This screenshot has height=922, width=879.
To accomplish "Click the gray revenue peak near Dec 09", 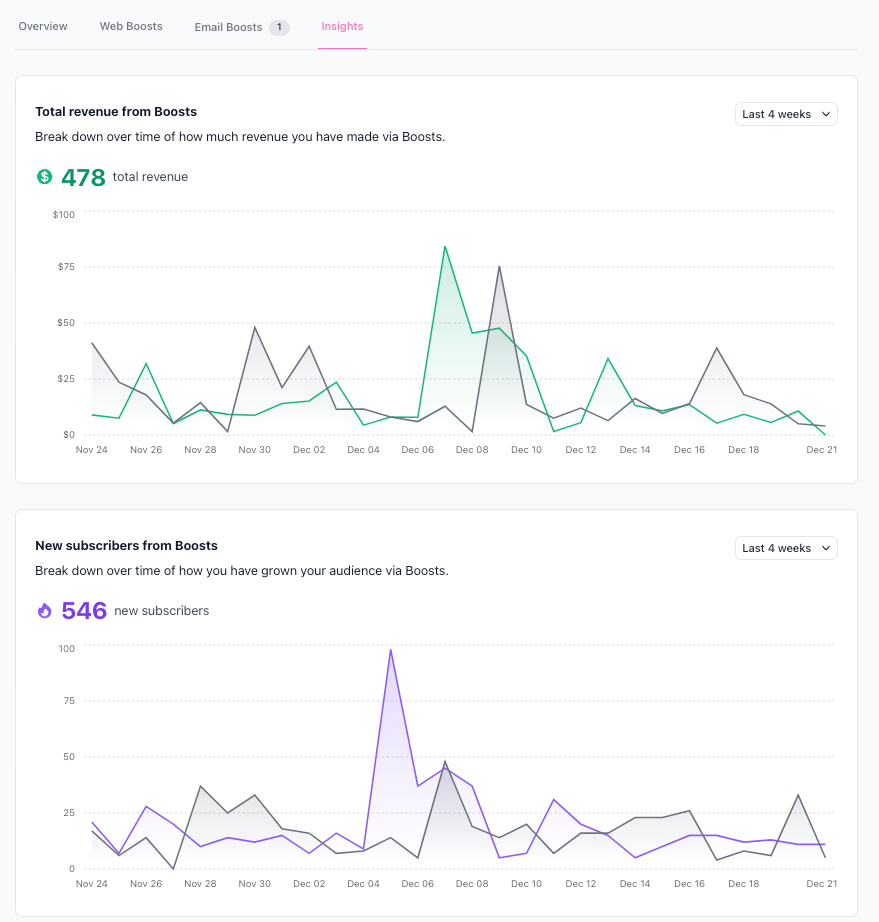I will [x=499, y=266].
